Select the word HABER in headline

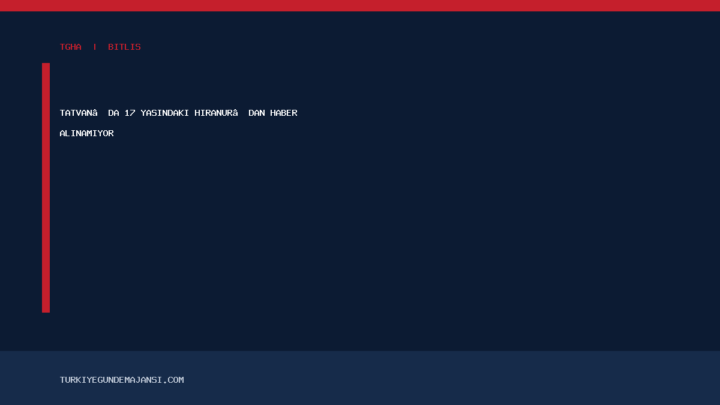coord(284,113)
